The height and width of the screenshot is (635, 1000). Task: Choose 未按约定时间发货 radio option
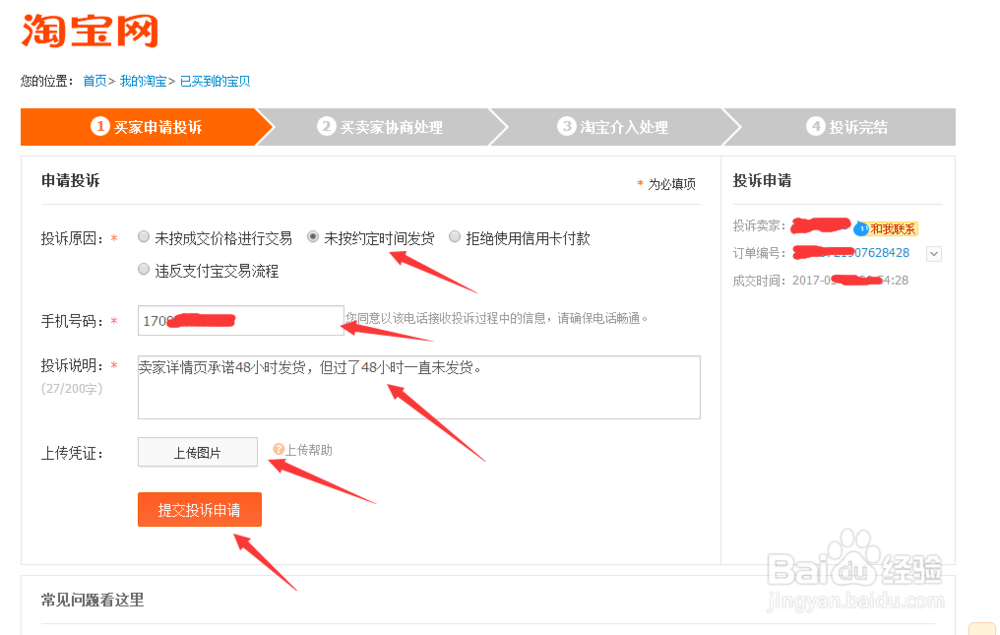coord(312,237)
